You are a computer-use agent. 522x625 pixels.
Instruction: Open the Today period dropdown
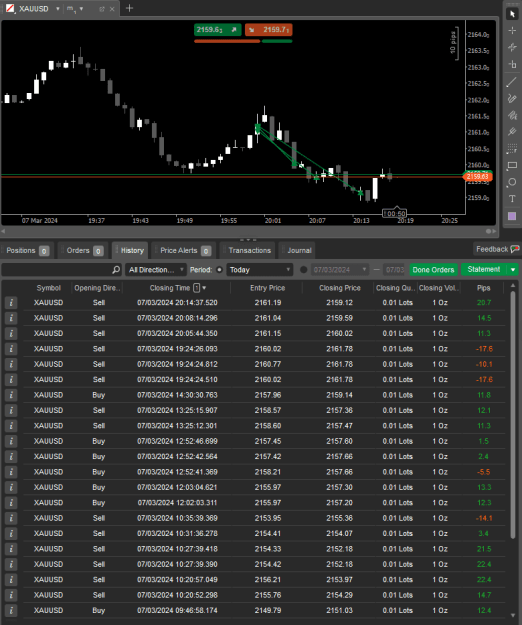(x=260, y=270)
